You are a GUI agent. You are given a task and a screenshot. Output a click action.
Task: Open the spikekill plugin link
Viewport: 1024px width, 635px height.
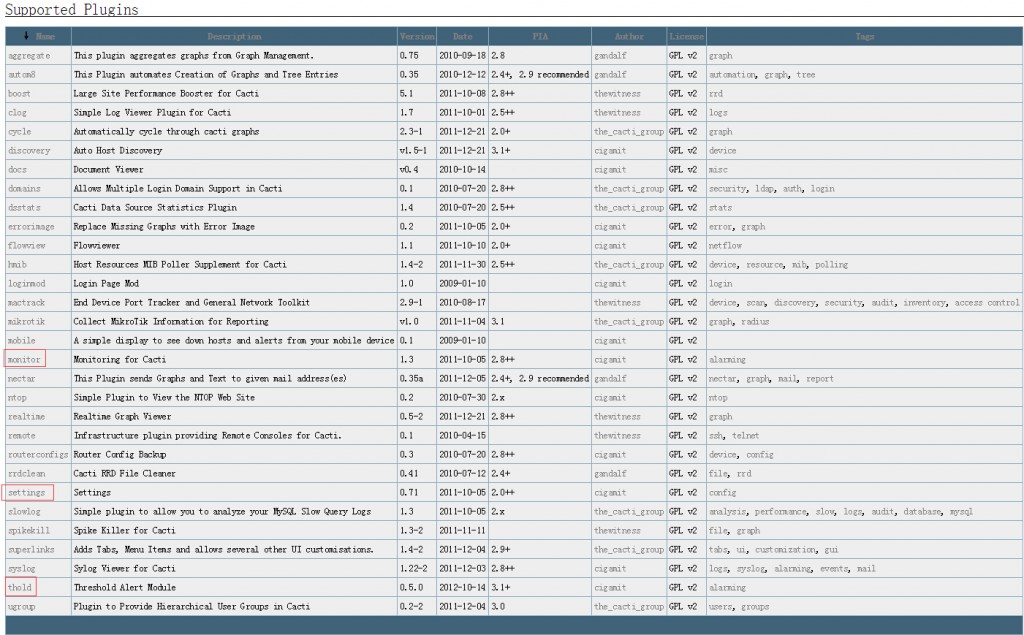point(29,530)
